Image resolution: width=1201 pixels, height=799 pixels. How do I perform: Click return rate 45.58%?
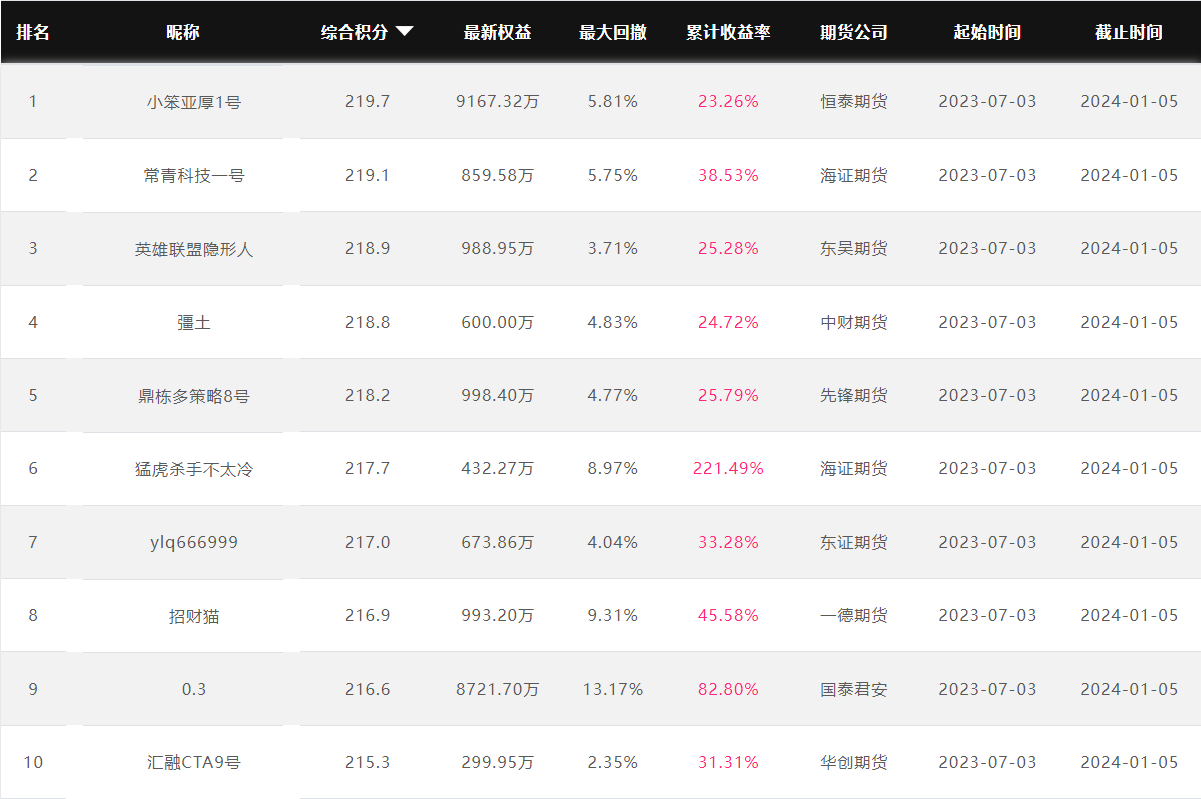[729, 615]
